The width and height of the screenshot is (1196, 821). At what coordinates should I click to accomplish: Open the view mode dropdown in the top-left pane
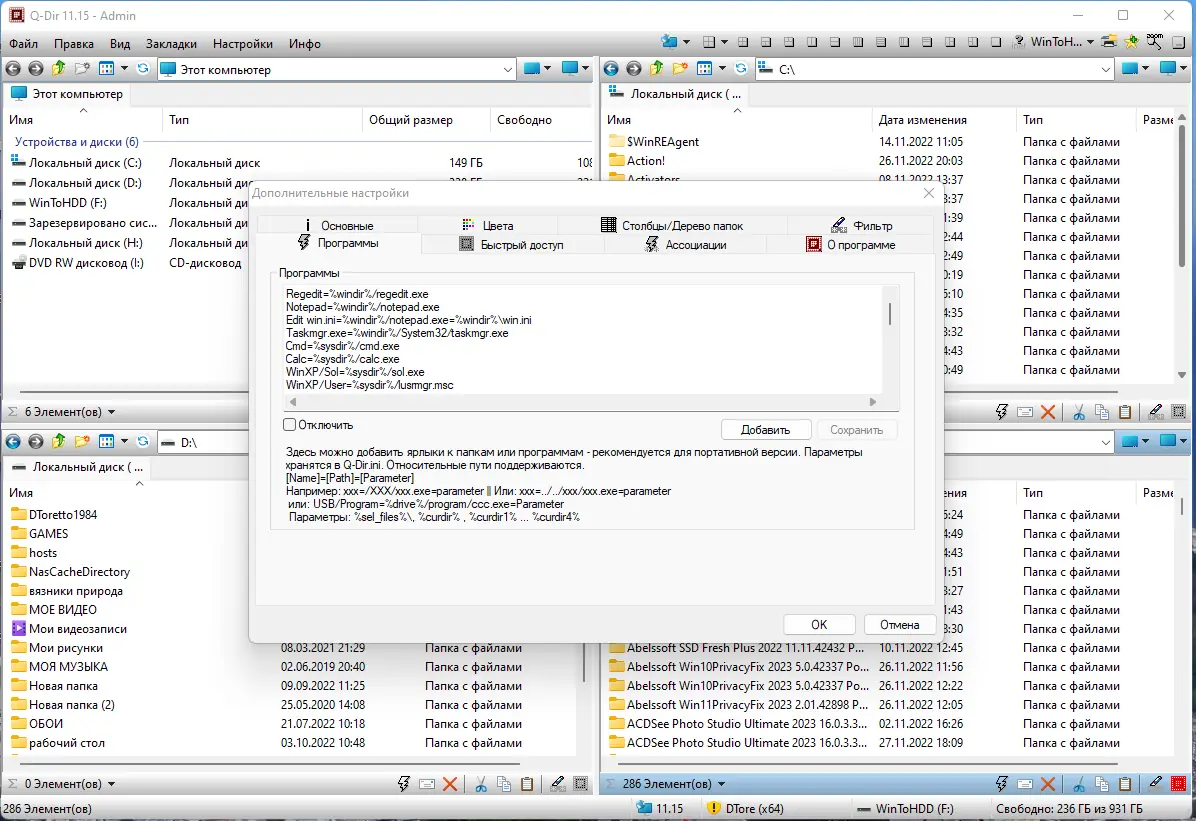coord(124,69)
